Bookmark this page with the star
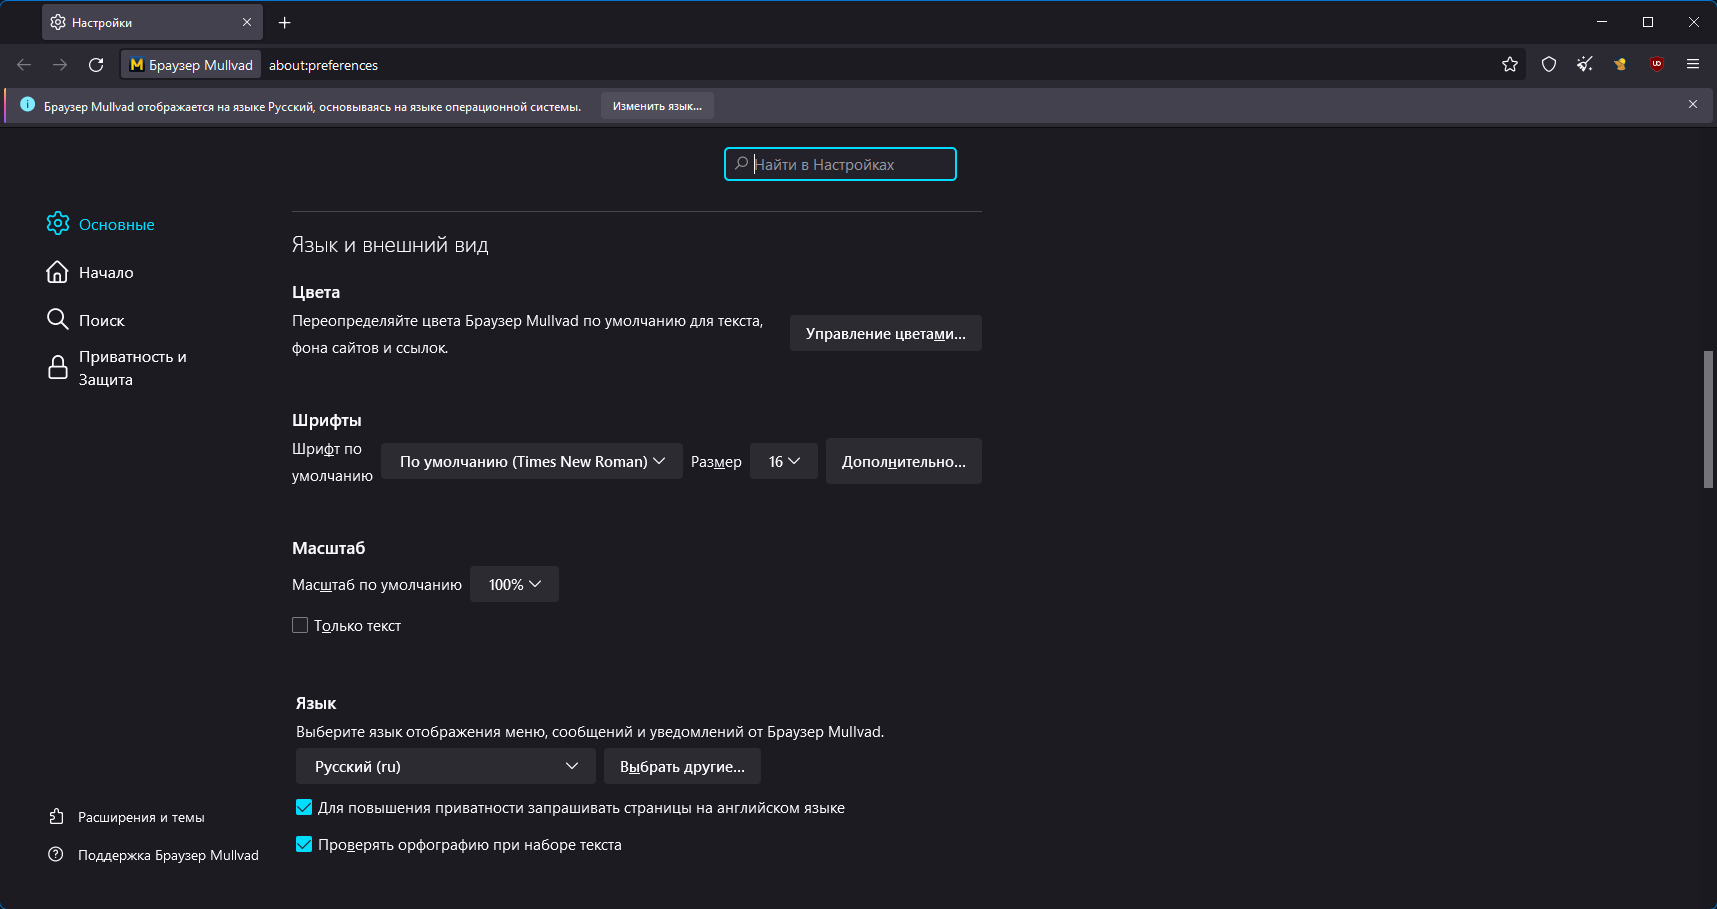Viewport: 1717px width, 909px height. coord(1510,65)
